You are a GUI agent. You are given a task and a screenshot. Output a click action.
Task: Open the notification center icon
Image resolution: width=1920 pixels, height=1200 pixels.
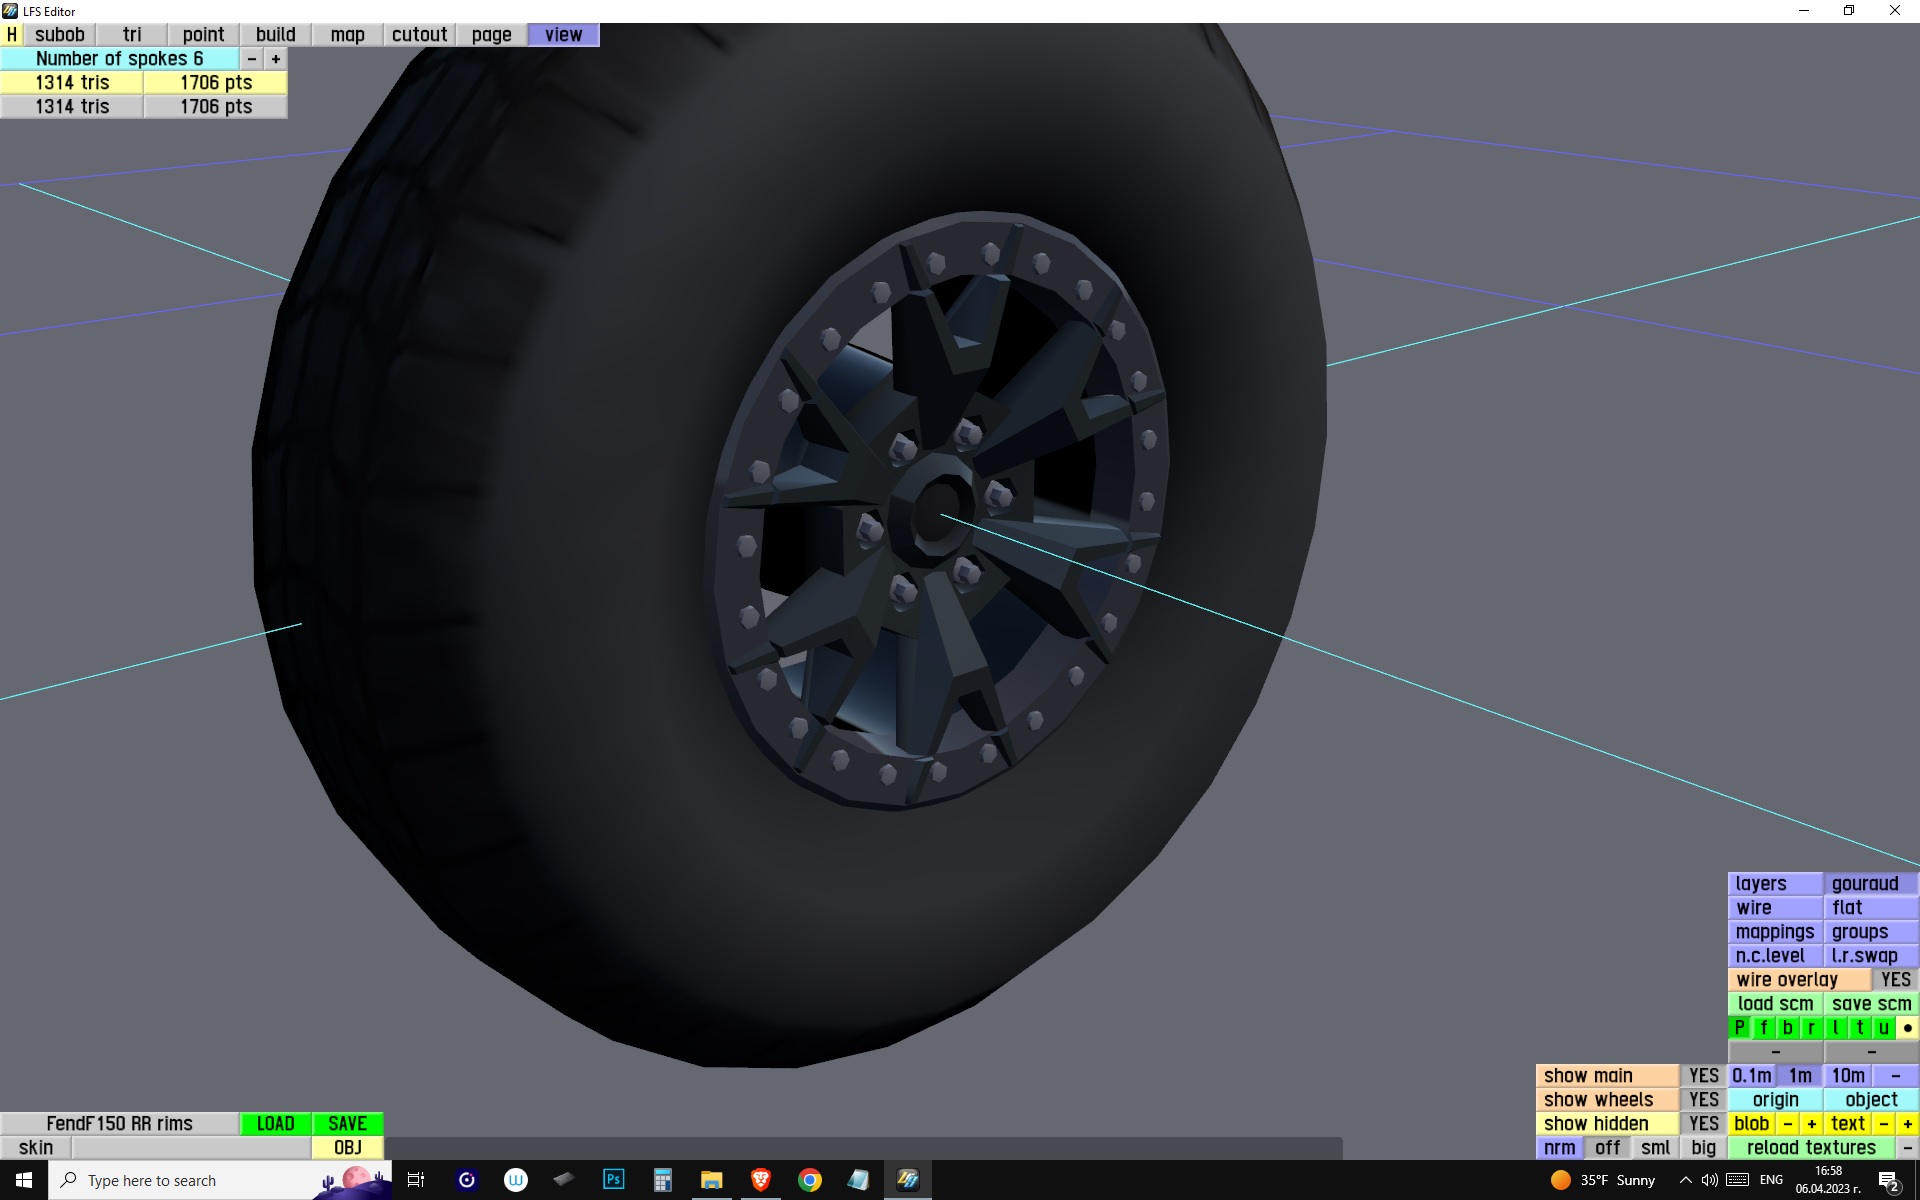click(1888, 1181)
